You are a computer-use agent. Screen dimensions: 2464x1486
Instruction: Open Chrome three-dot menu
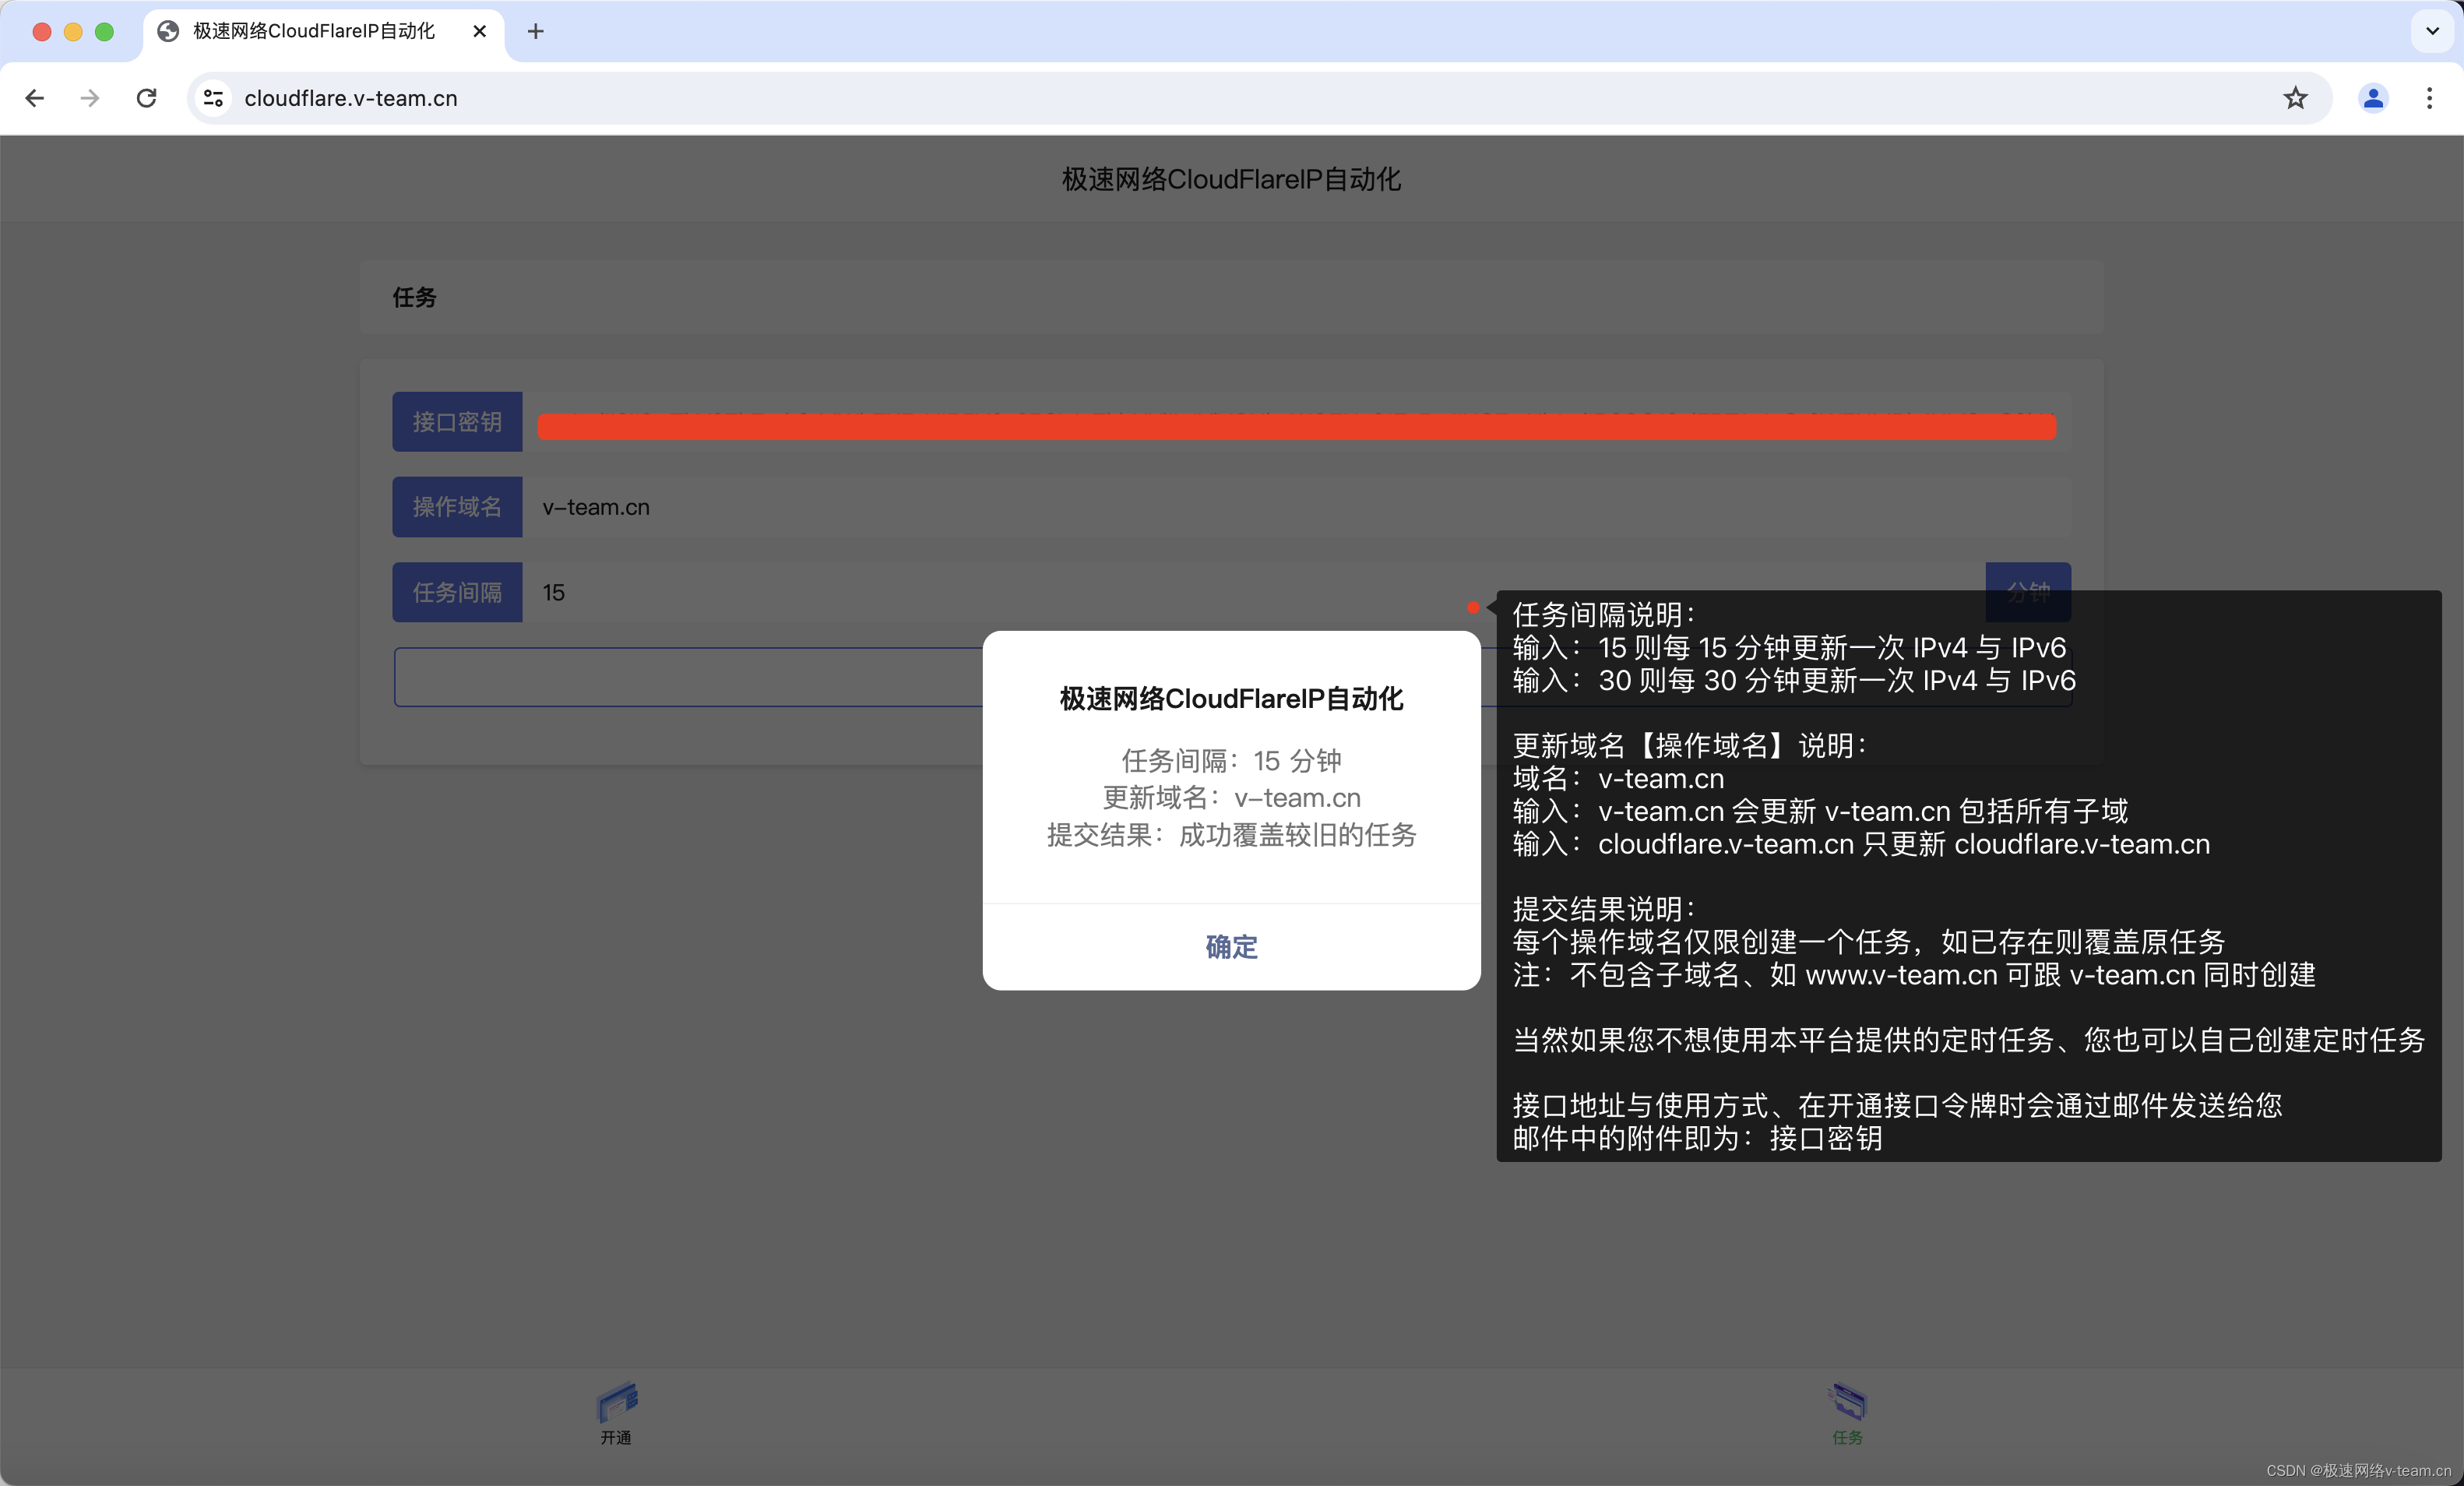click(2429, 98)
